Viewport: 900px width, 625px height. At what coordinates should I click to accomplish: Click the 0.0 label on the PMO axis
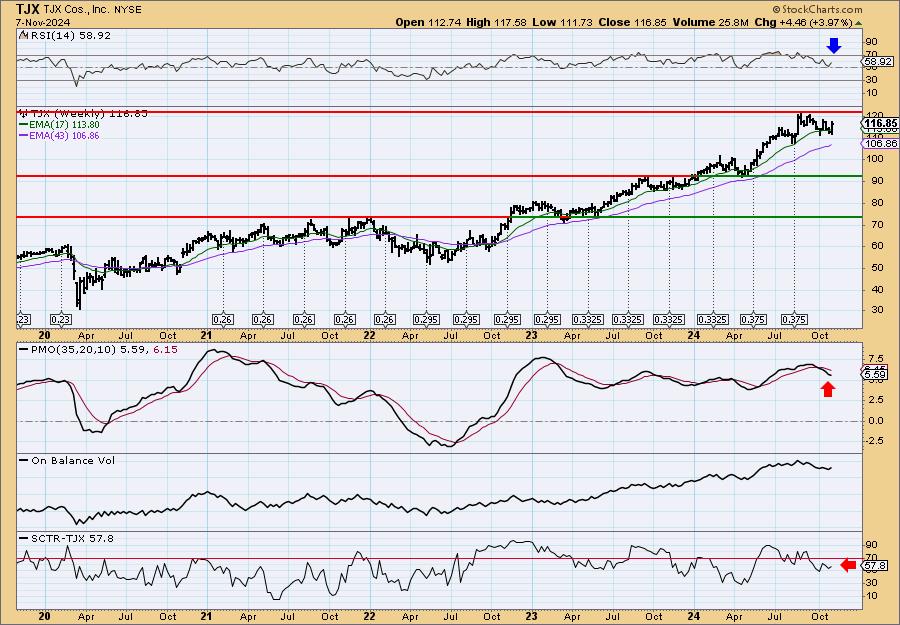(x=875, y=421)
